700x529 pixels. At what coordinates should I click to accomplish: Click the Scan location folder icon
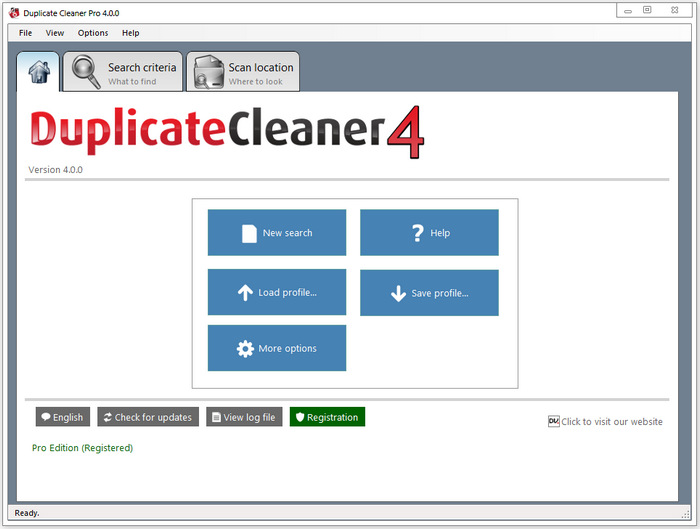click(x=208, y=72)
